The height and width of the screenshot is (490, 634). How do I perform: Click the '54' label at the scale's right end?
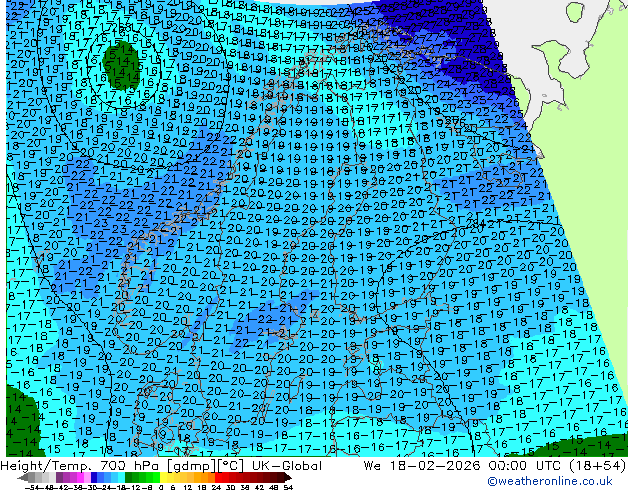pyautogui.click(x=287, y=488)
